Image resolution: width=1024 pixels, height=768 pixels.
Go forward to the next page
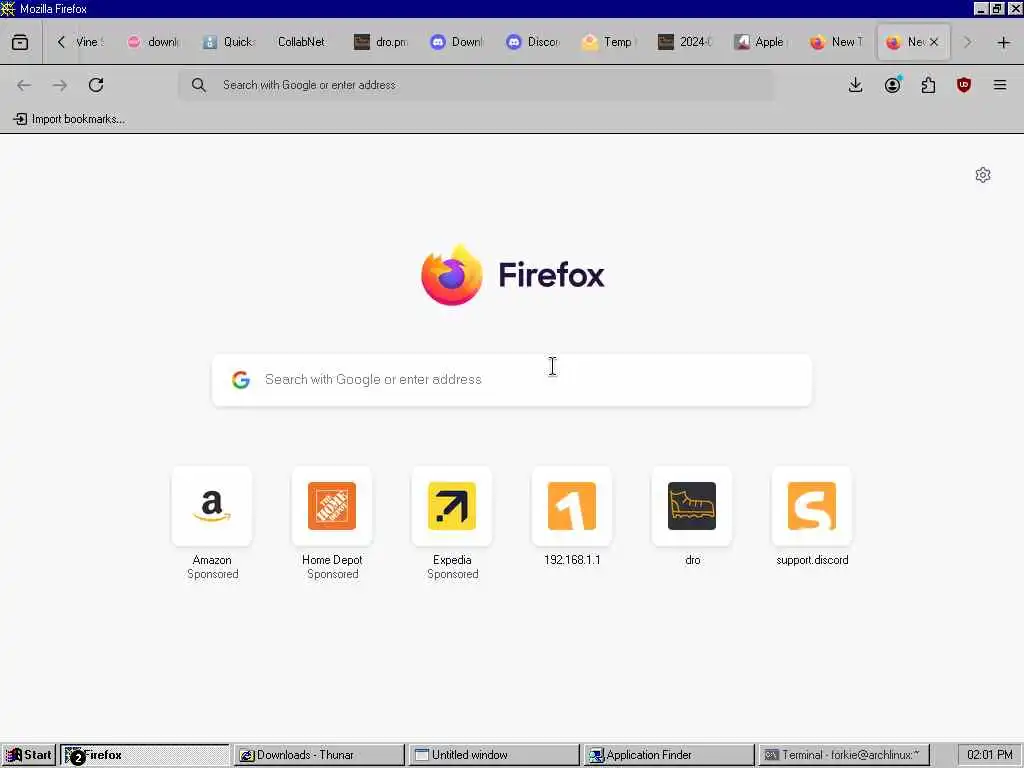(x=60, y=85)
